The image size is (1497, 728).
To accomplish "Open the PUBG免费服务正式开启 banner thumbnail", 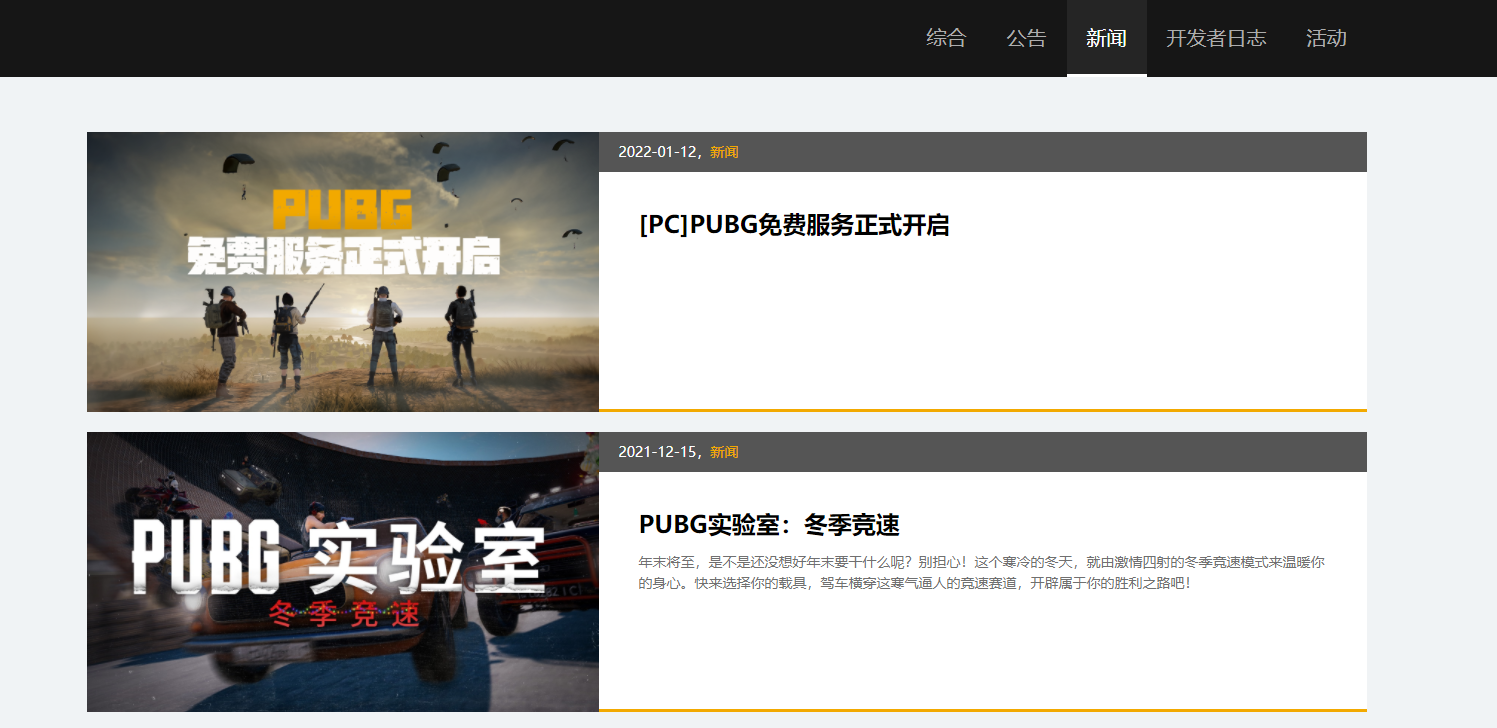I will 343,272.
